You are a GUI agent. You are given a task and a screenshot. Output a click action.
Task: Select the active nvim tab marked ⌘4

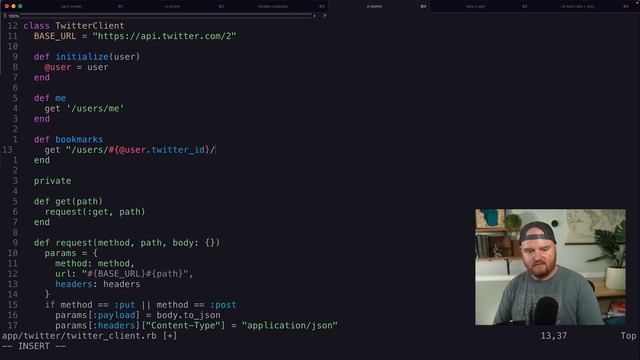pos(380,6)
